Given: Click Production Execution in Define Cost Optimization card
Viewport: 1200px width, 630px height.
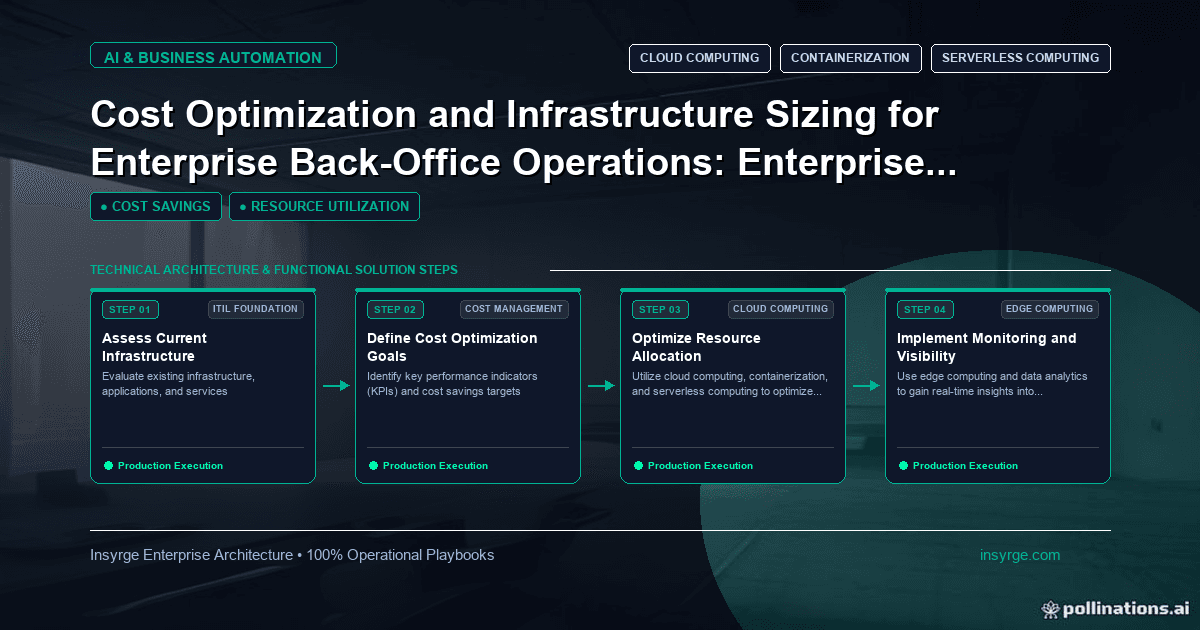Looking at the screenshot, I should coord(435,466).
